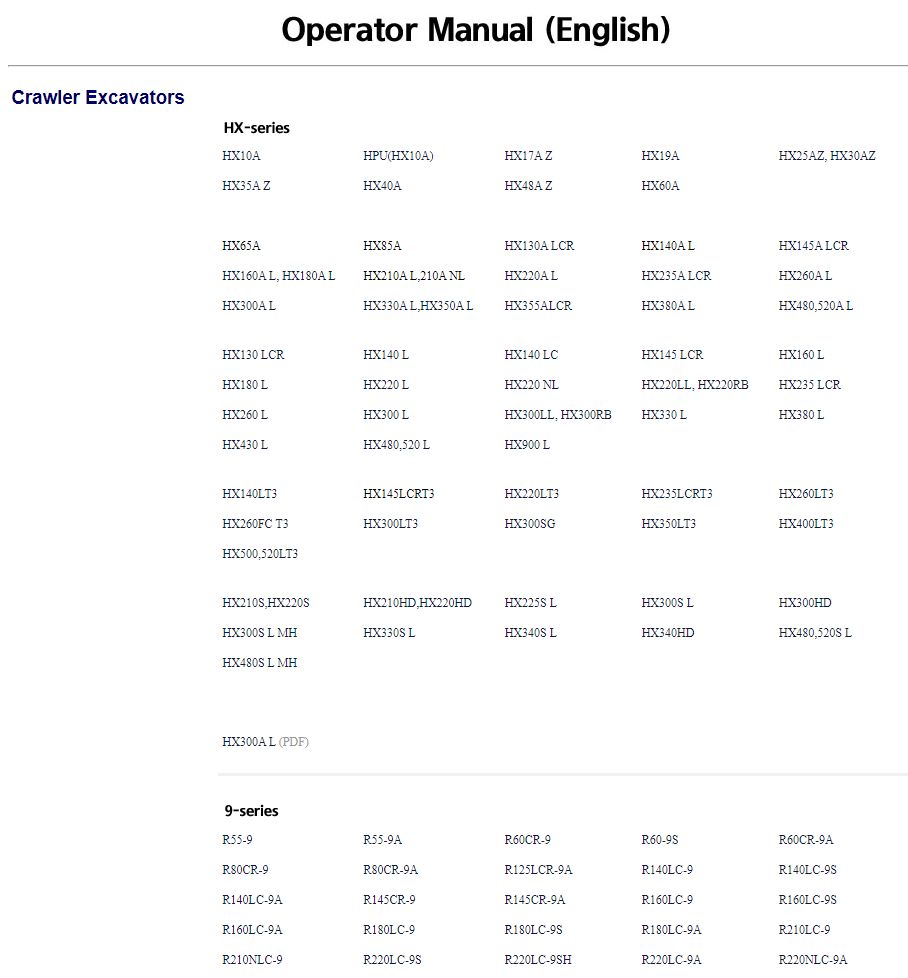Screen dimensions: 908x978
Task: Open the HX480,520A L manual link
Action: pyautogui.click(x=816, y=305)
